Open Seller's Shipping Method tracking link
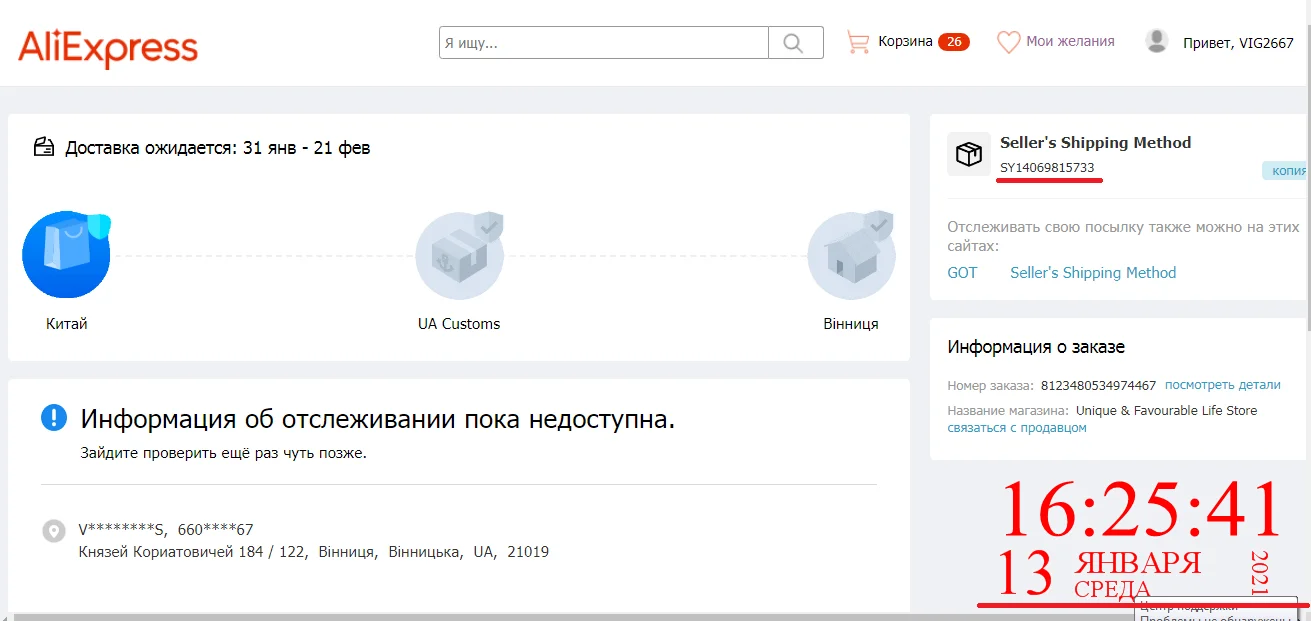 (x=1093, y=273)
